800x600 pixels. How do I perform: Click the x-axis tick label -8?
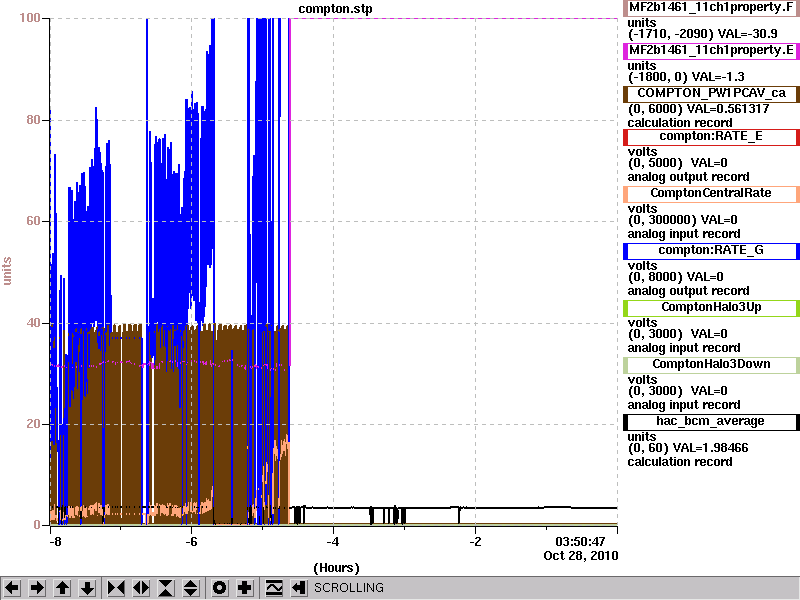[55, 542]
